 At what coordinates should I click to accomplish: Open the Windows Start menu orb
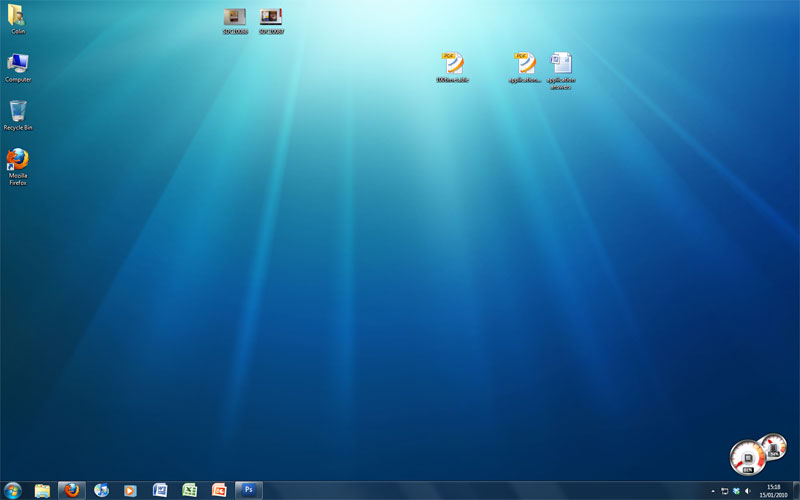pos(12,490)
